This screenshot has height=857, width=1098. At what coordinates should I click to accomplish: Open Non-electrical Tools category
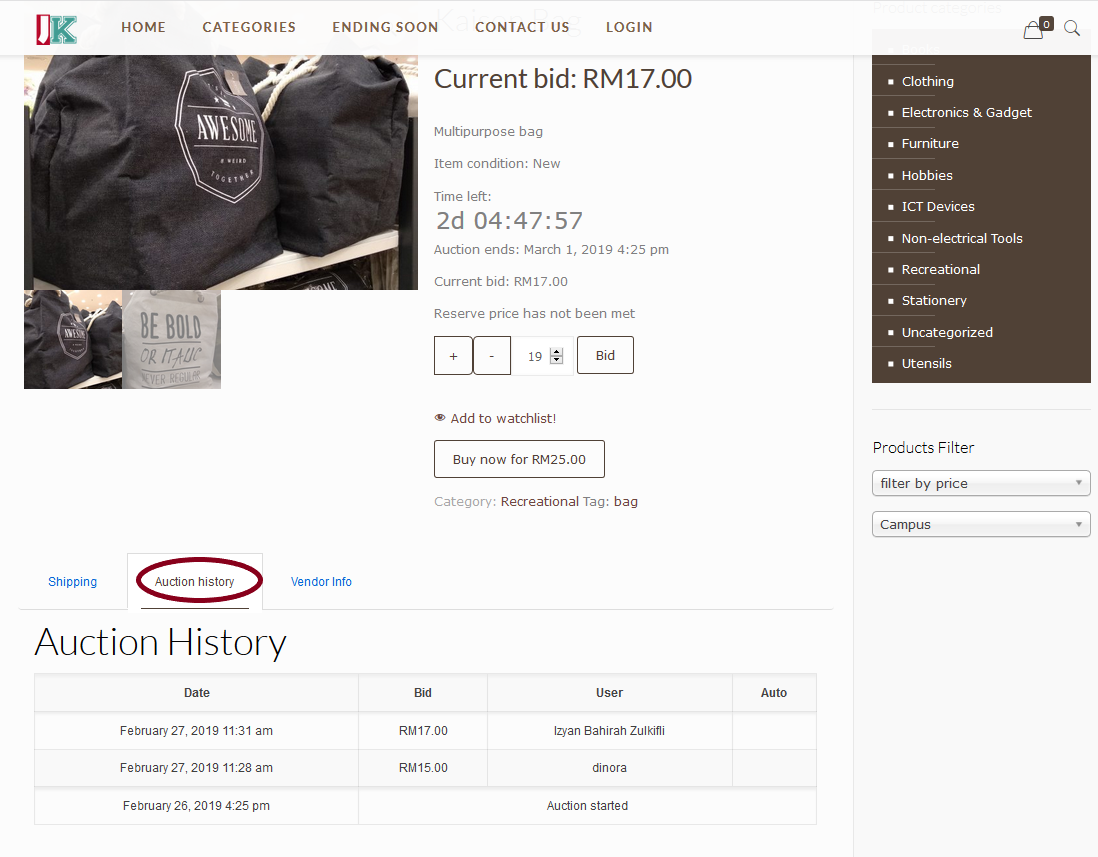pos(961,238)
